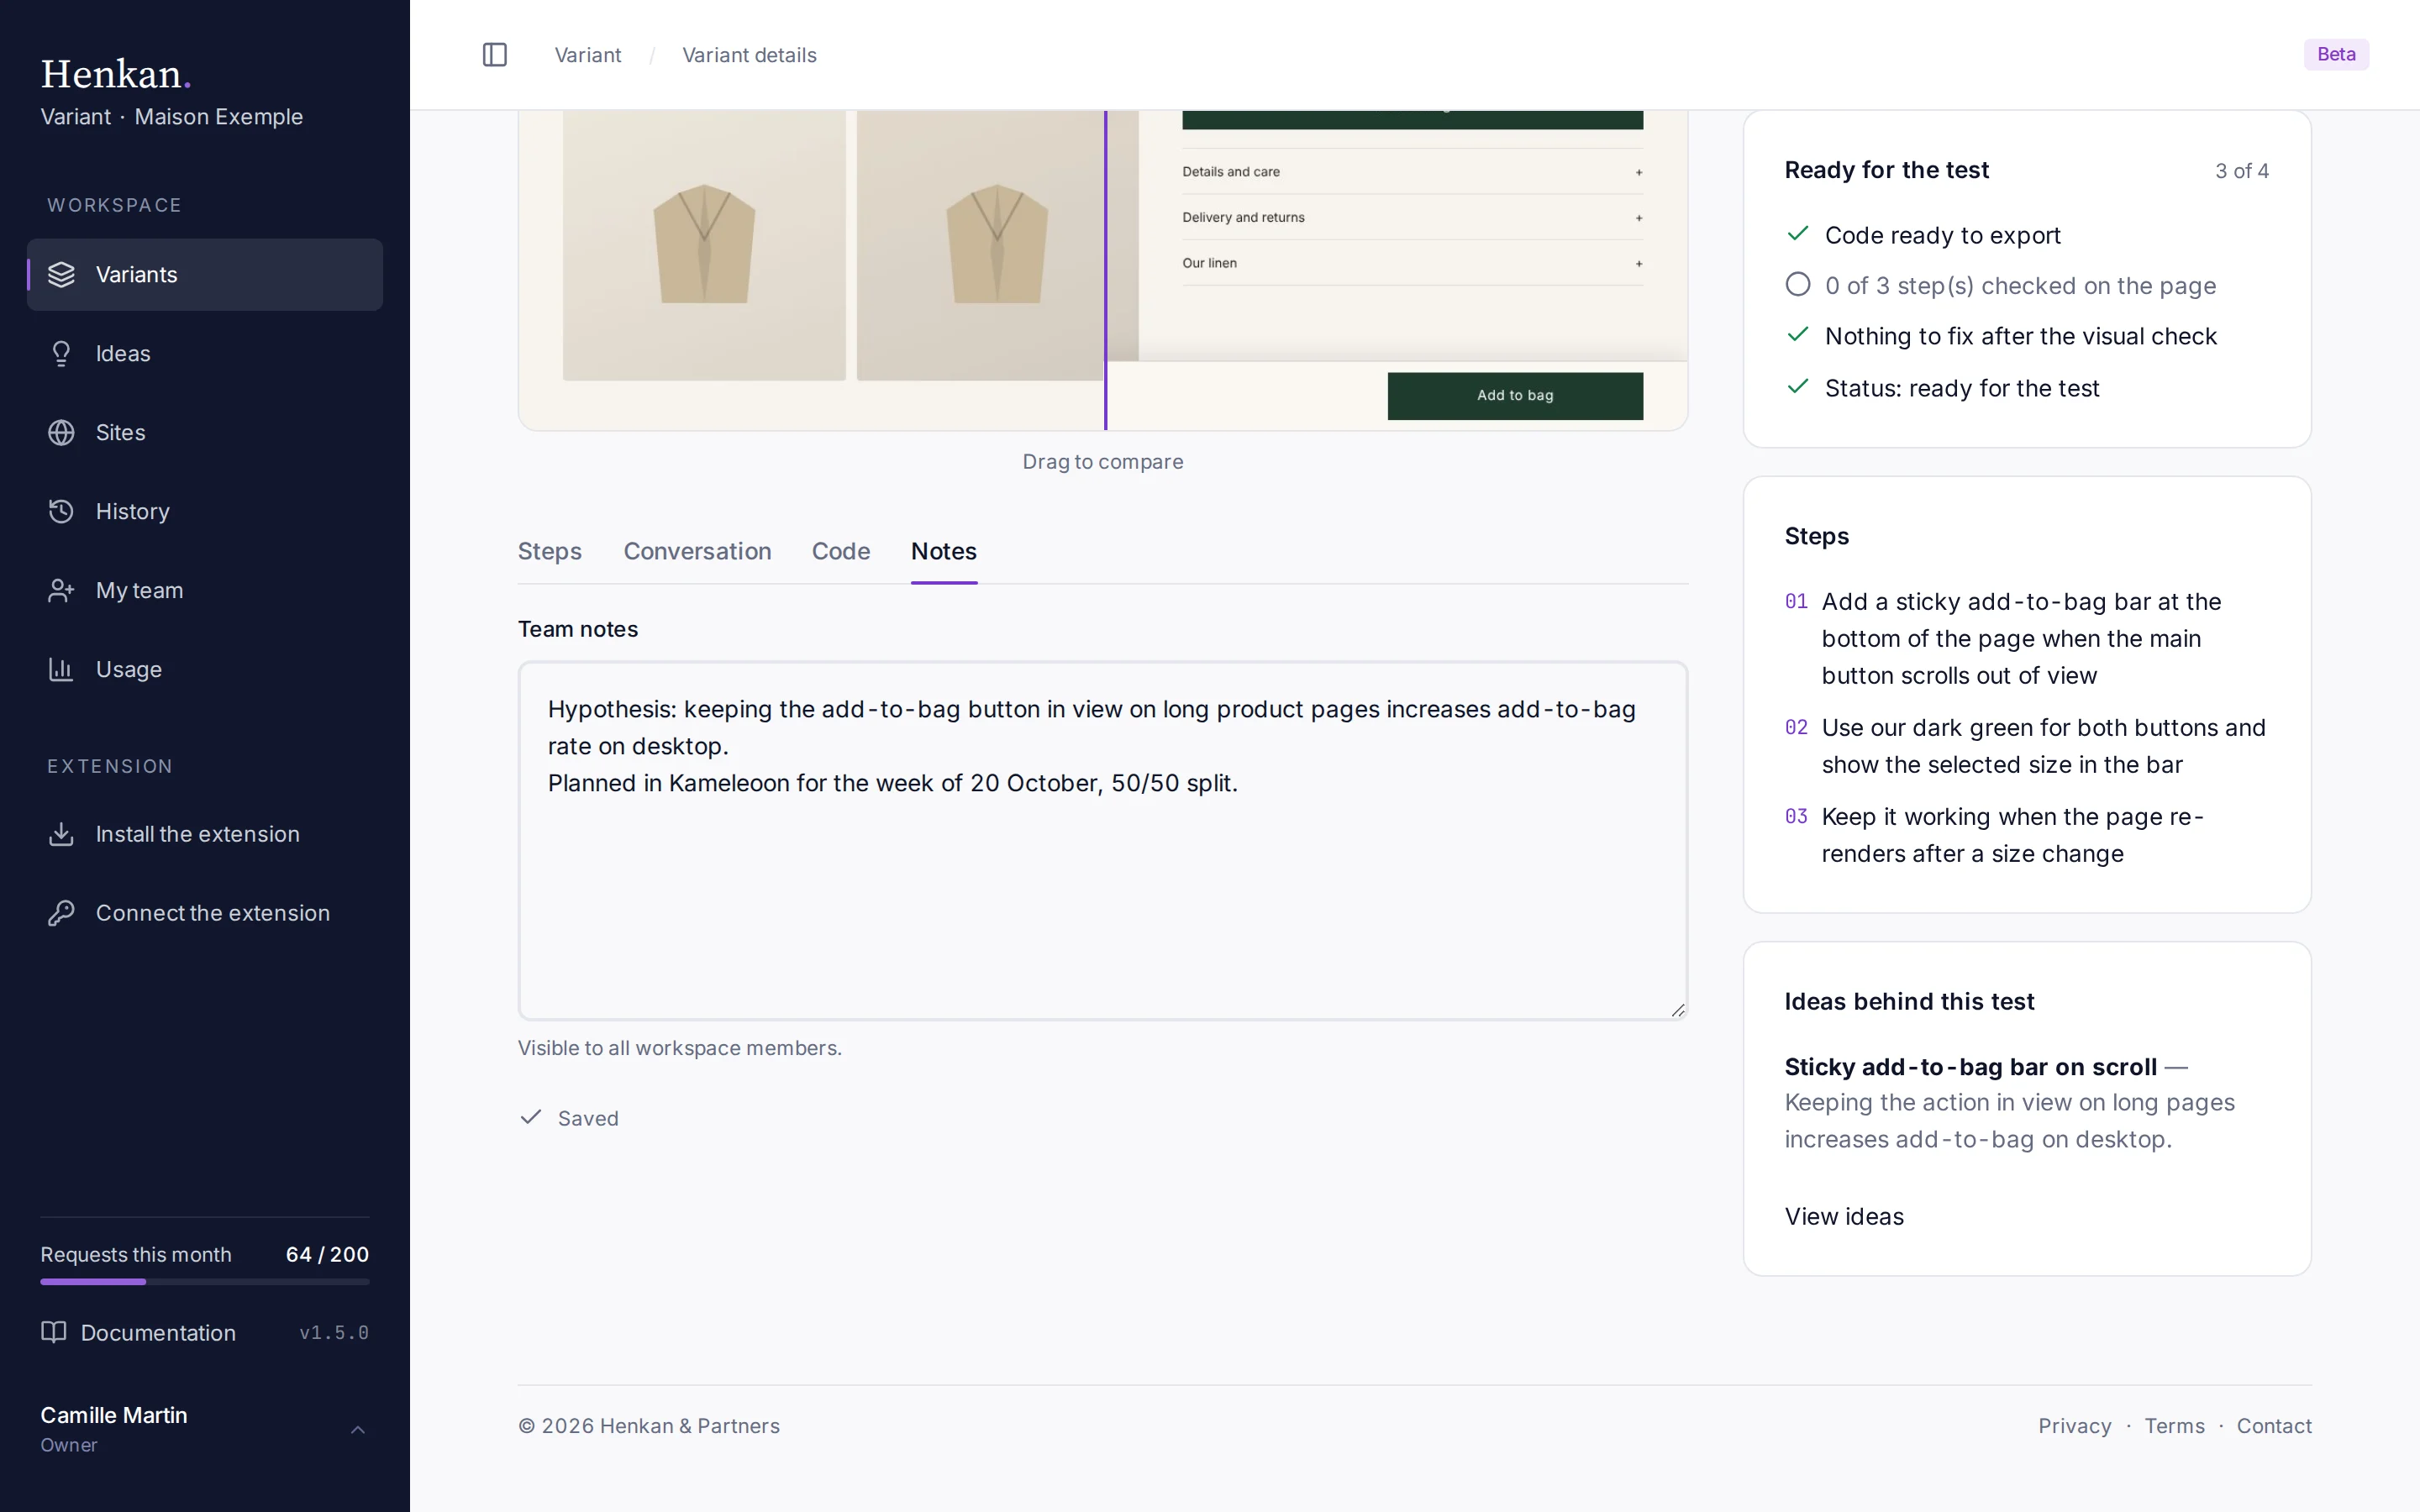2420x1512 pixels.
Task: Click the Beta badge
Action: 2336,54
